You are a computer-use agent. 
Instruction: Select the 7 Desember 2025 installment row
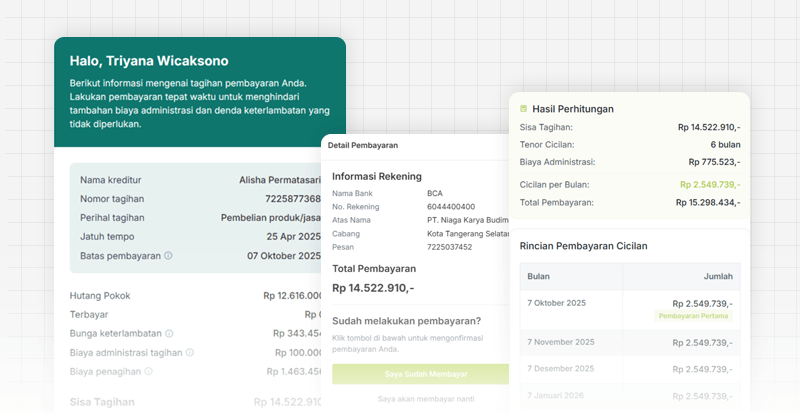click(628, 368)
